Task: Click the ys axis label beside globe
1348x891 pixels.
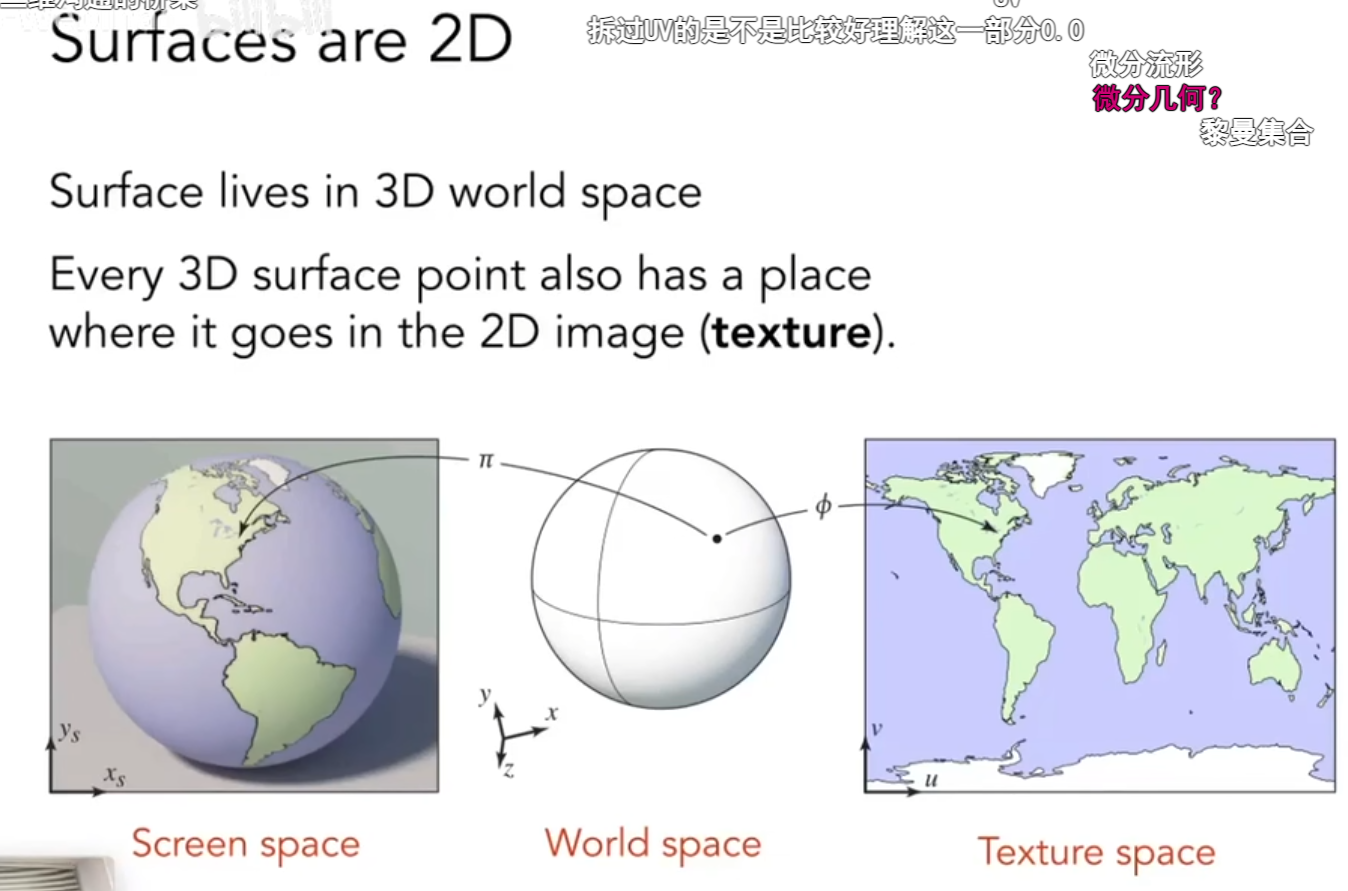Action: point(68,732)
